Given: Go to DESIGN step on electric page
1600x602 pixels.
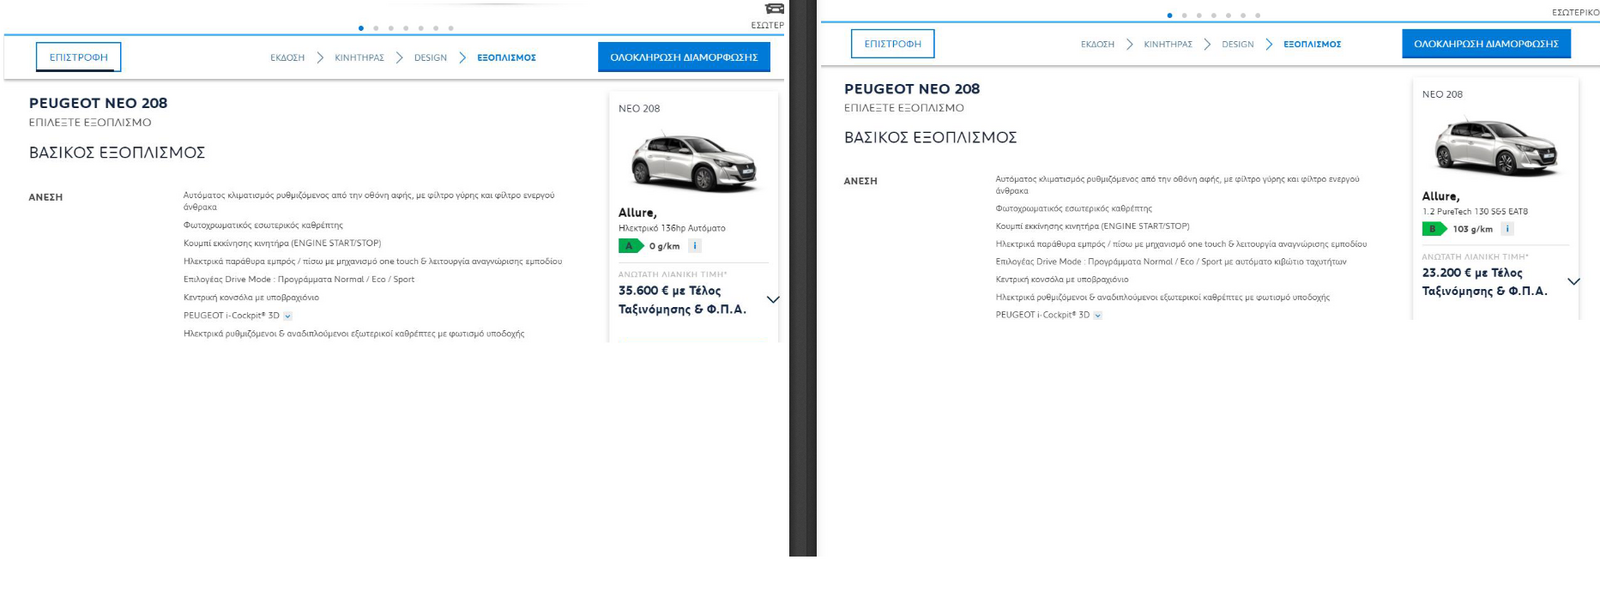Looking at the screenshot, I should (431, 58).
